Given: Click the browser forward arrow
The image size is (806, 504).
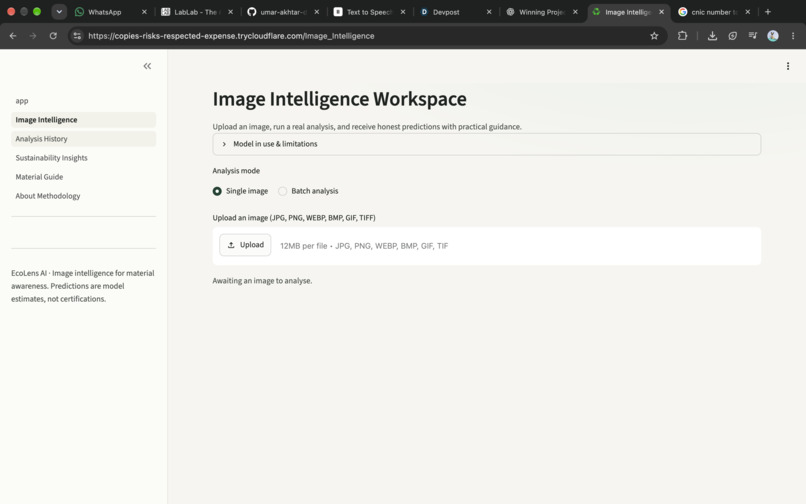Looking at the screenshot, I should point(33,36).
